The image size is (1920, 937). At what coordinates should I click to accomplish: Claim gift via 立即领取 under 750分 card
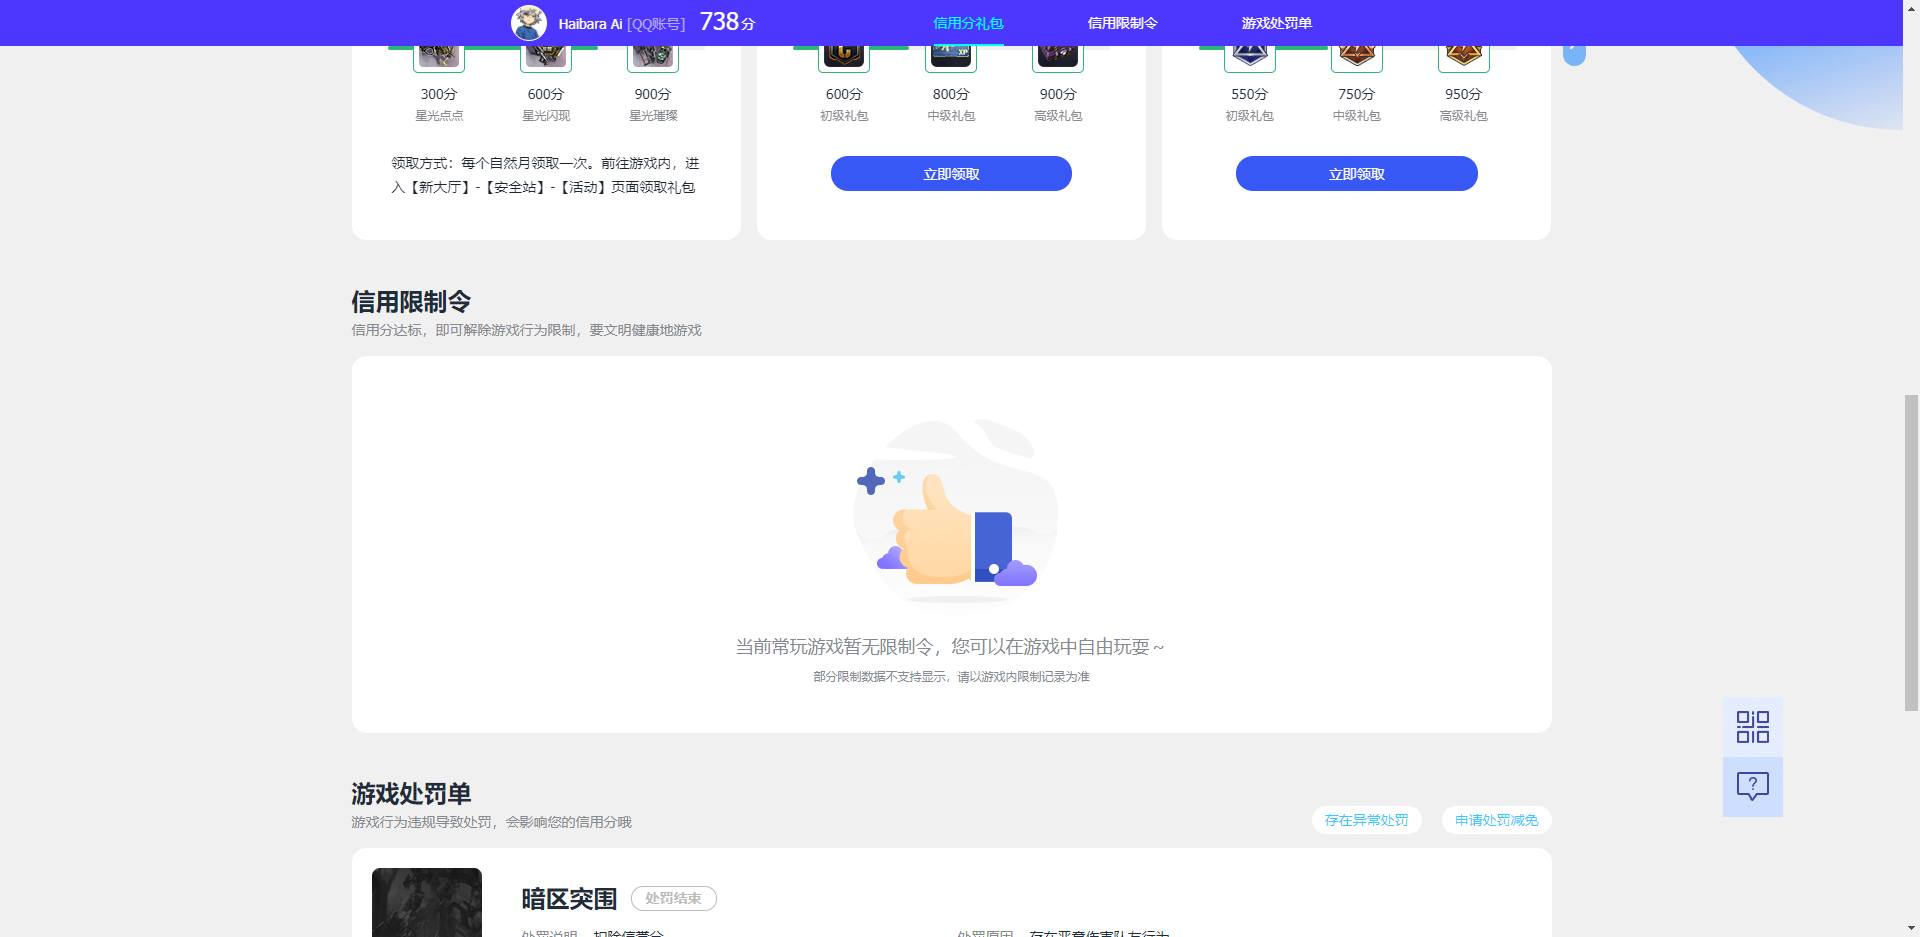point(1357,174)
